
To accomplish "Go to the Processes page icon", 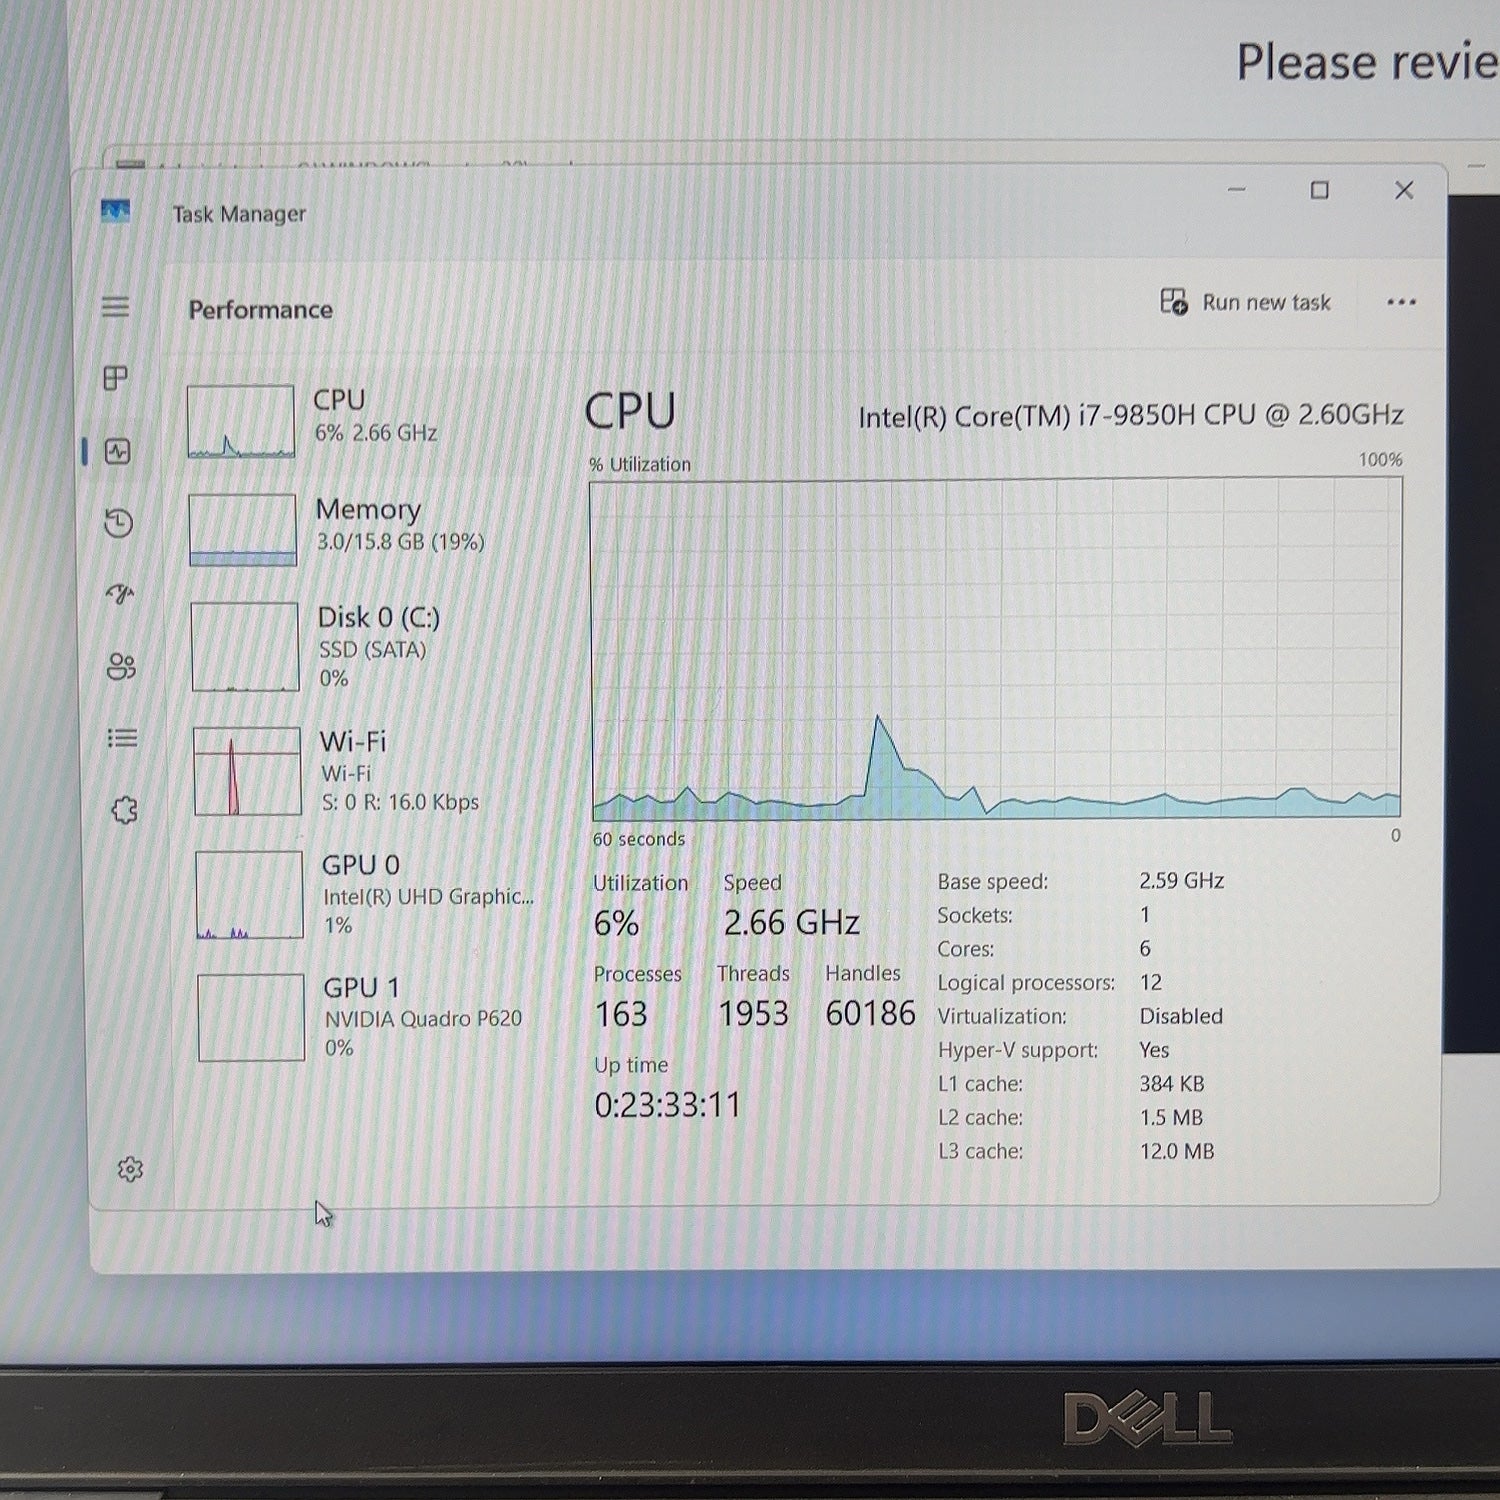I will (116, 378).
